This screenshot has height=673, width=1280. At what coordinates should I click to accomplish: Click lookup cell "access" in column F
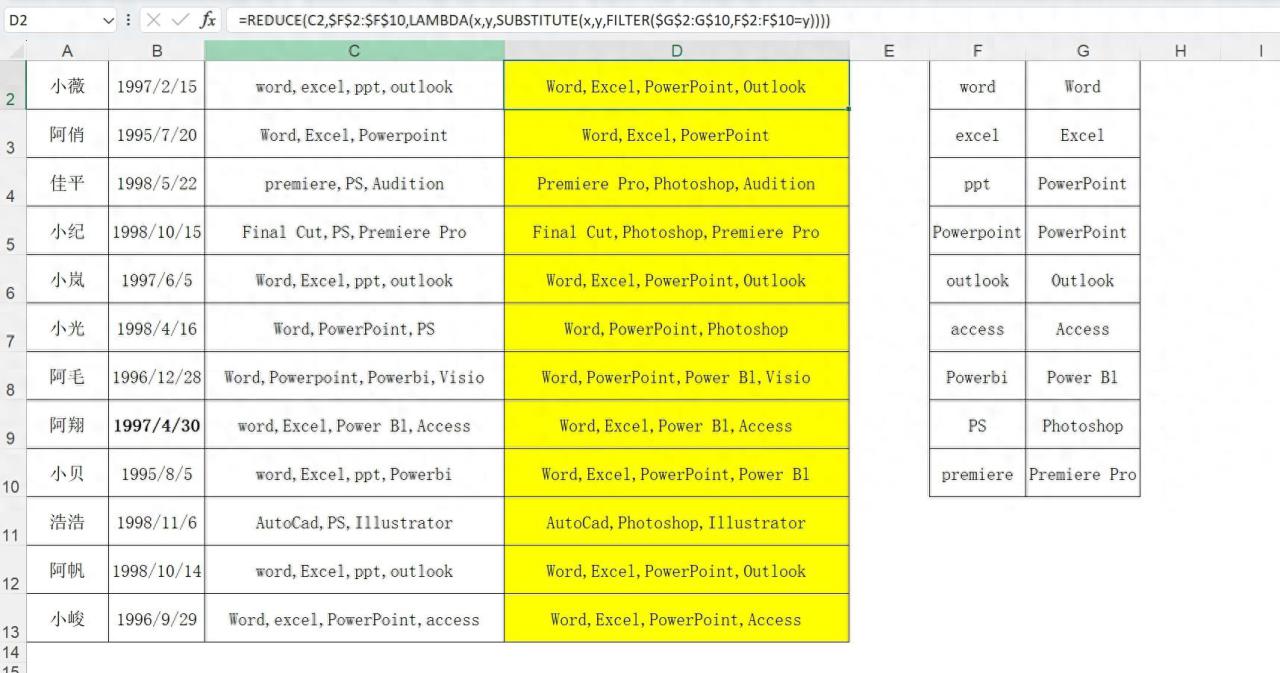[977, 329]
